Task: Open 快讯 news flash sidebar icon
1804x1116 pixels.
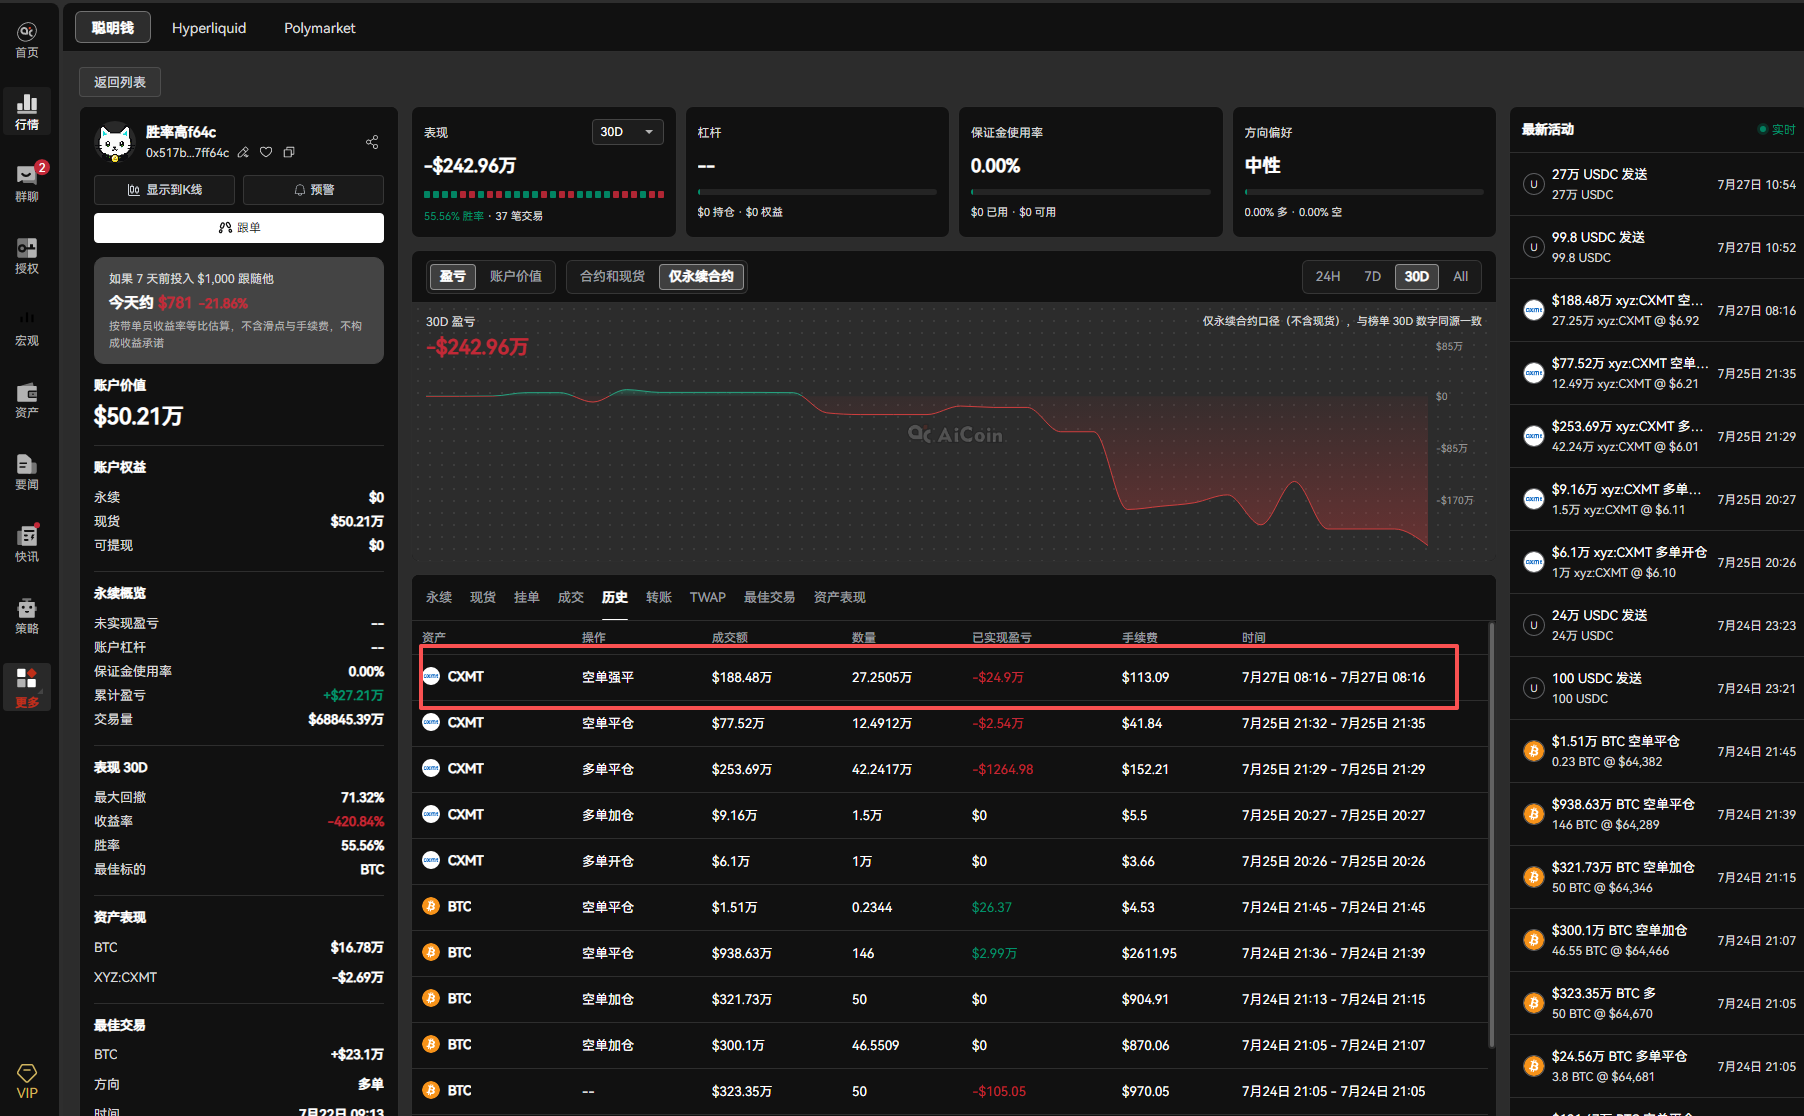Action: pos(27,543)
